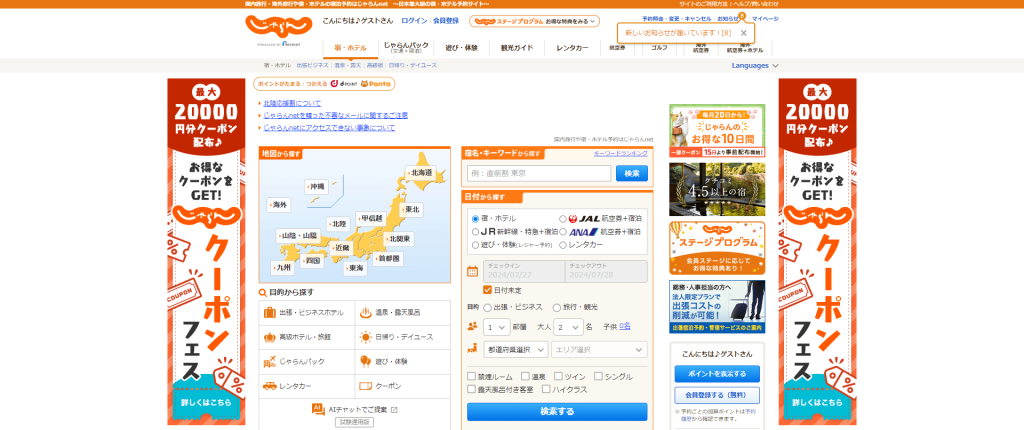The height and width of the screenshot is (430, 1024).
Task: Click the 高級ホテル・旅館 crown icon
Action: click(x=269, y=337)
